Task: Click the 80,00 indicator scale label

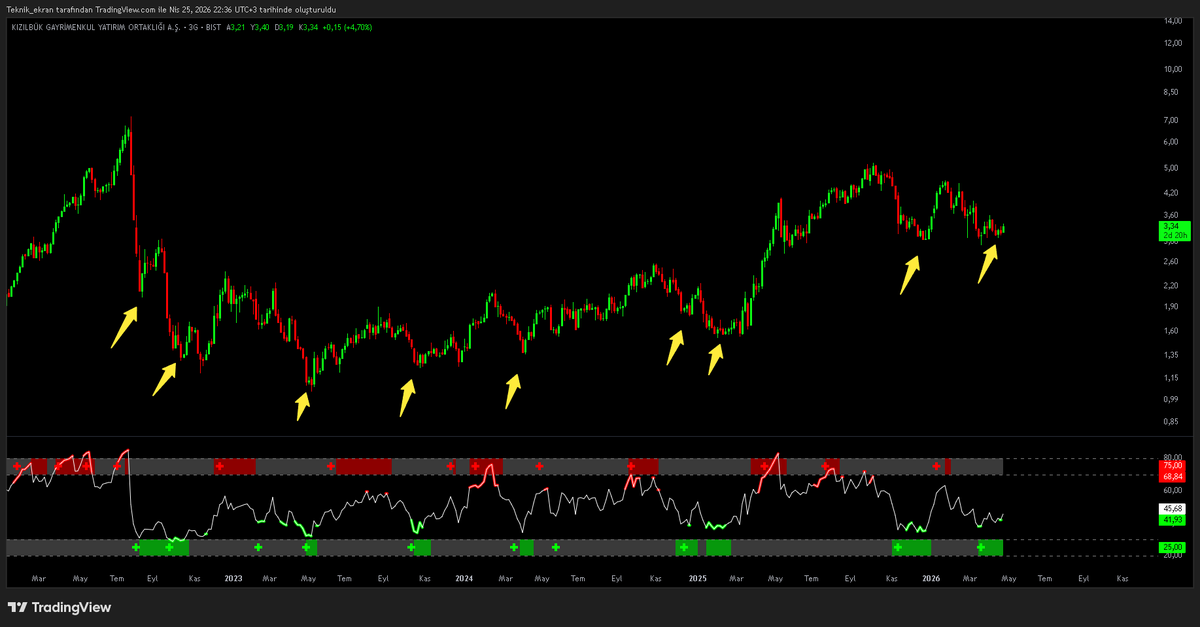Action: 1172,457
